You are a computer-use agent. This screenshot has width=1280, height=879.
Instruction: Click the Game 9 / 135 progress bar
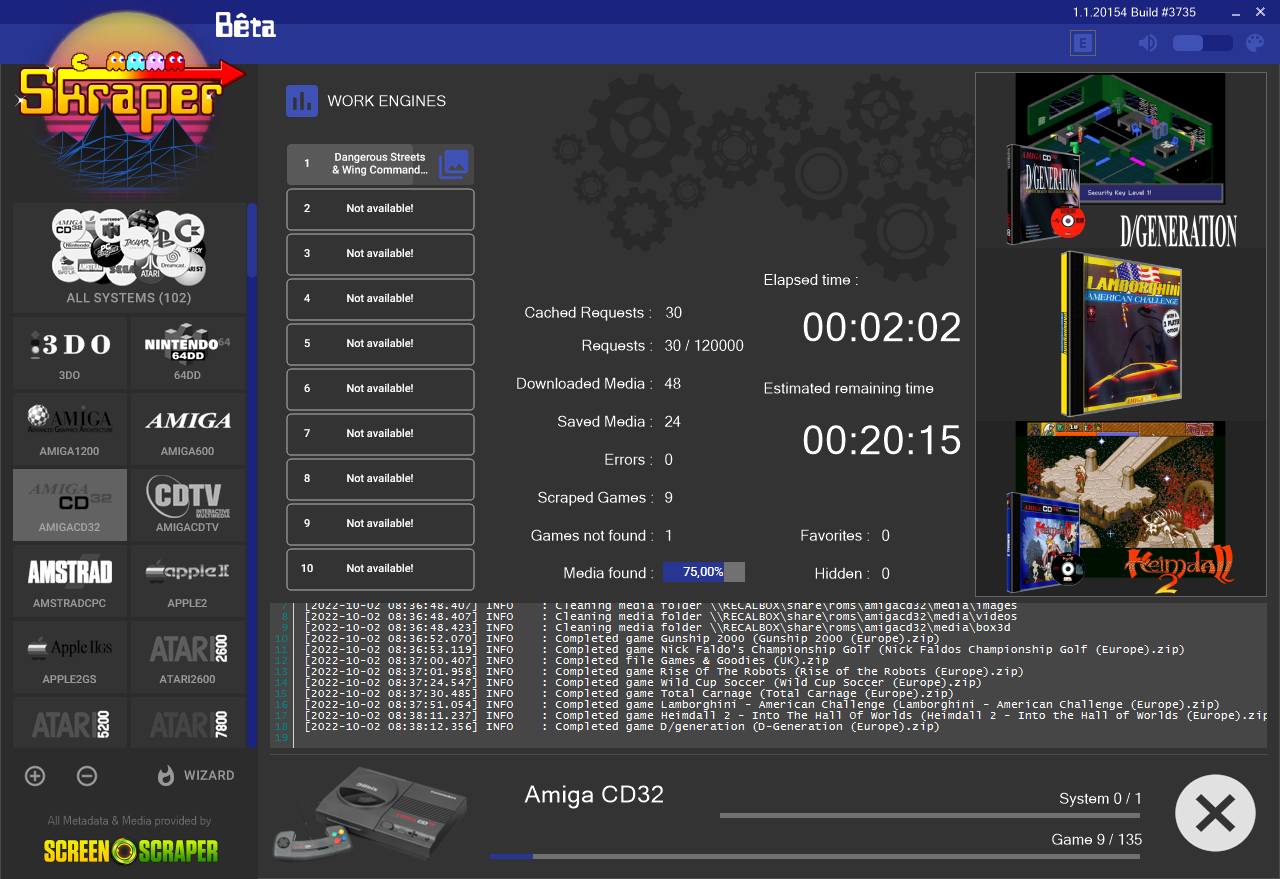(815, 856)
